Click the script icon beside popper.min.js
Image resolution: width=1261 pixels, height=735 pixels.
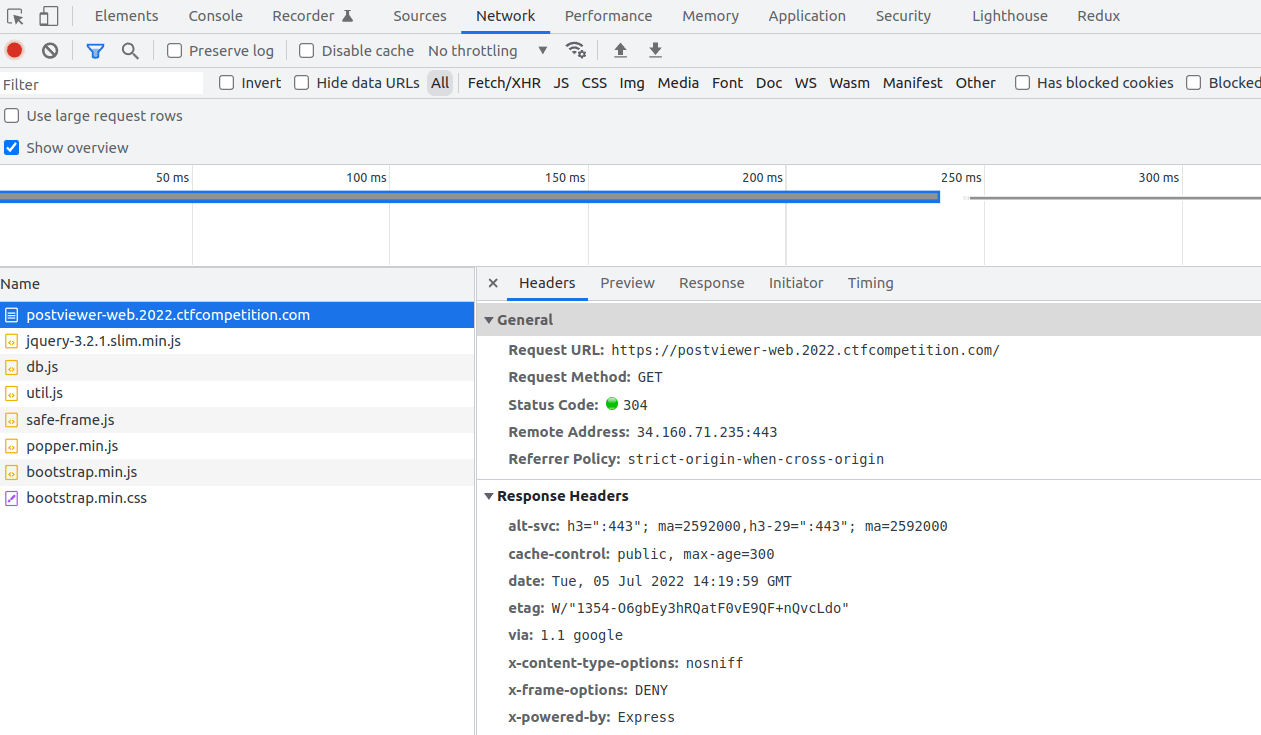12,446
